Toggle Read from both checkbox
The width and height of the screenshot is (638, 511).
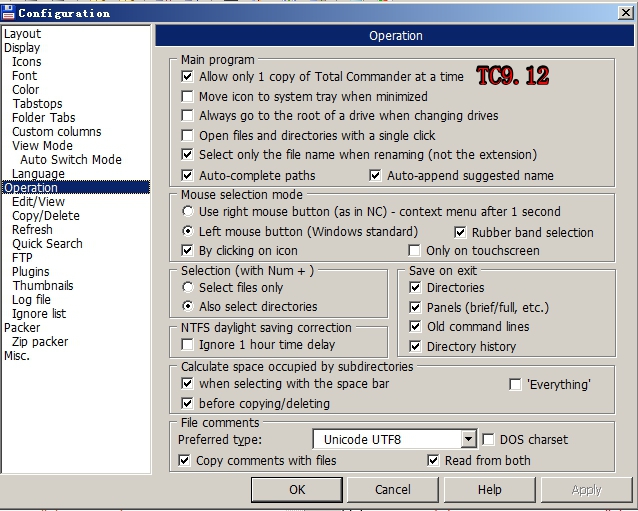433,461
